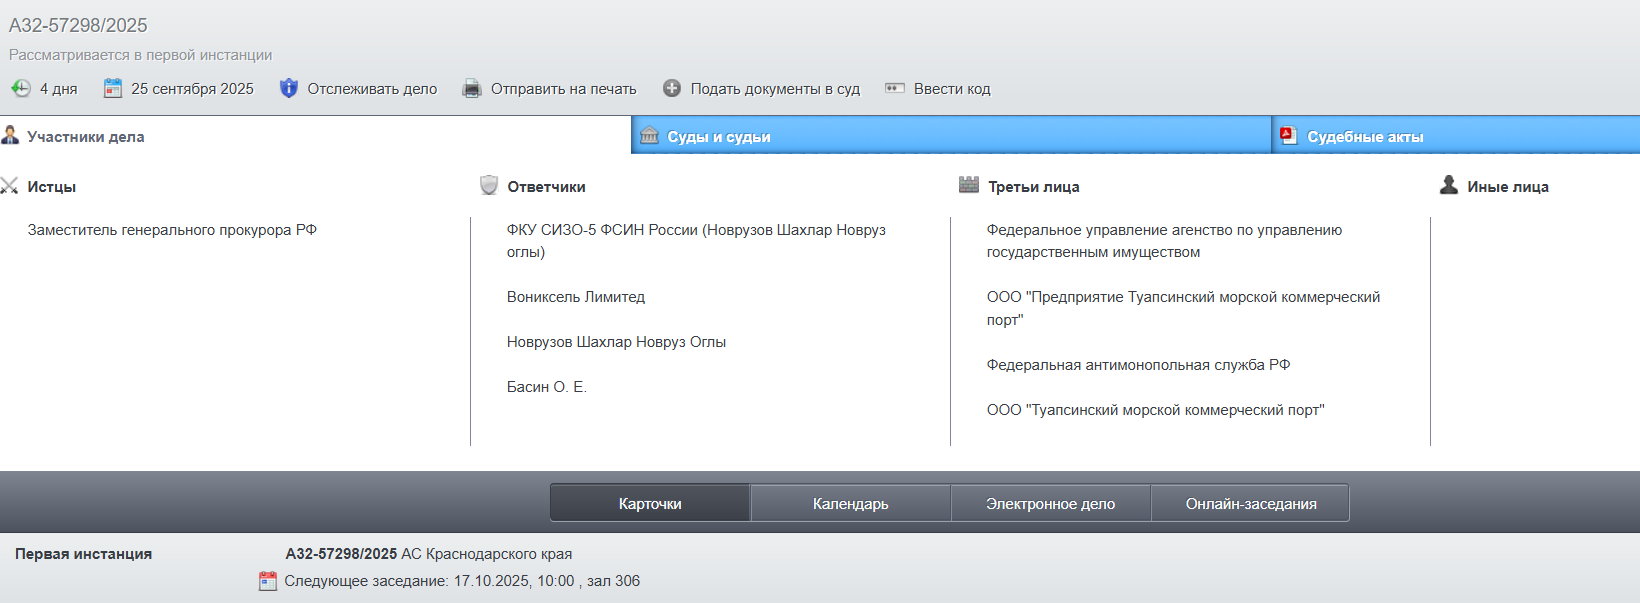The height and width of the screenshot is (603, 1640).
Task: Click the duration text 4 дня
Action: point(58,89)
